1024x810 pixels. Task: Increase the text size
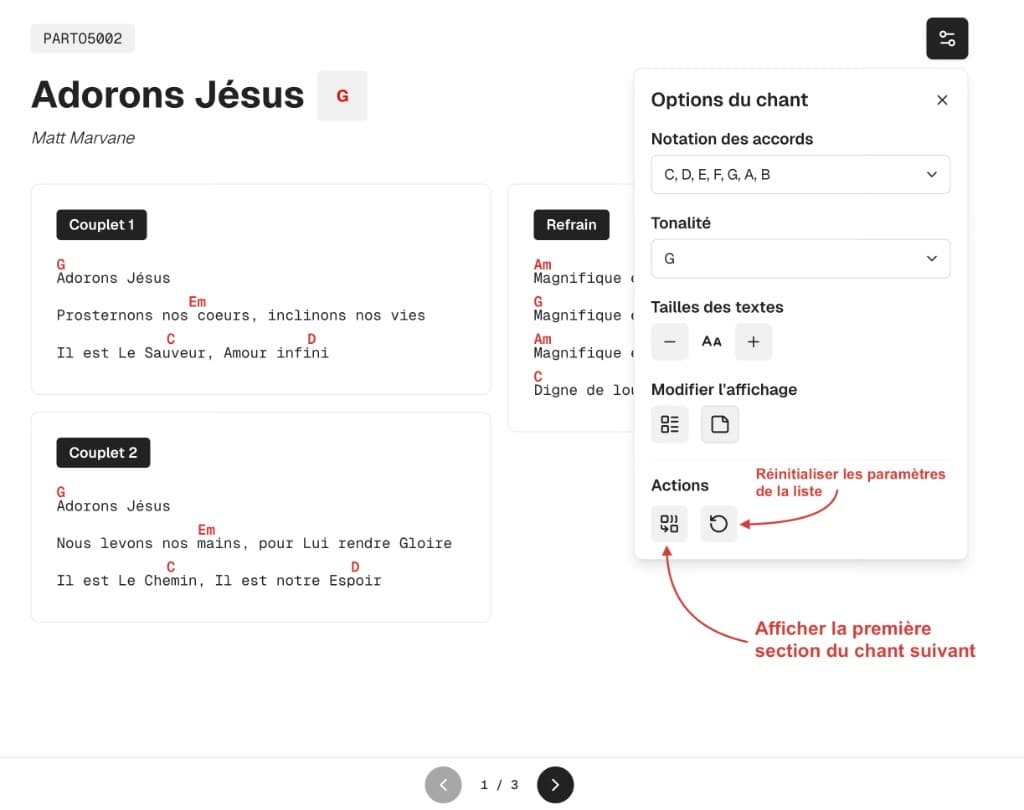tap(753, 341)
